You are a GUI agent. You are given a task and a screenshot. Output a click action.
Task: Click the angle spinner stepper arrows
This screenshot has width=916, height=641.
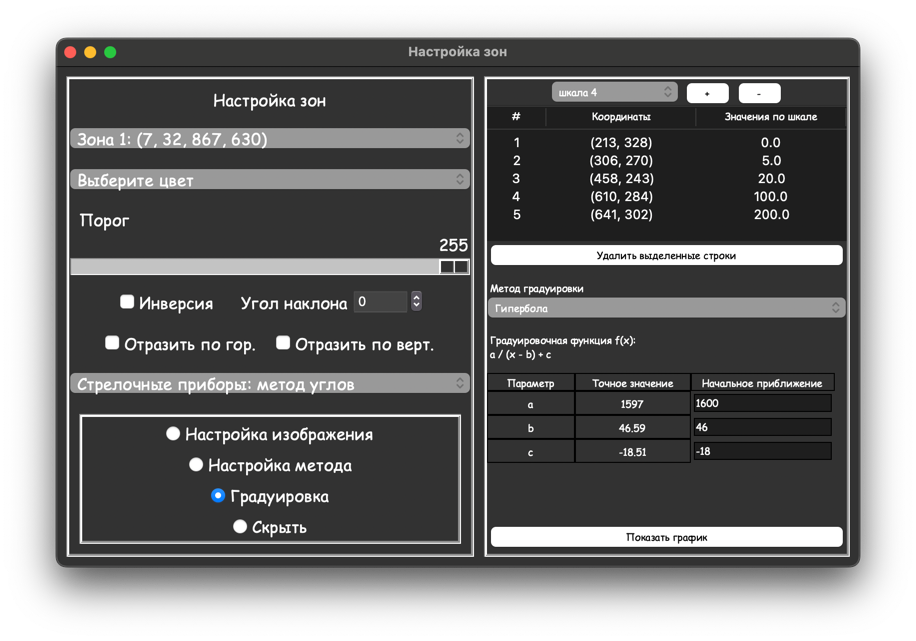click(x=416, y=302)
